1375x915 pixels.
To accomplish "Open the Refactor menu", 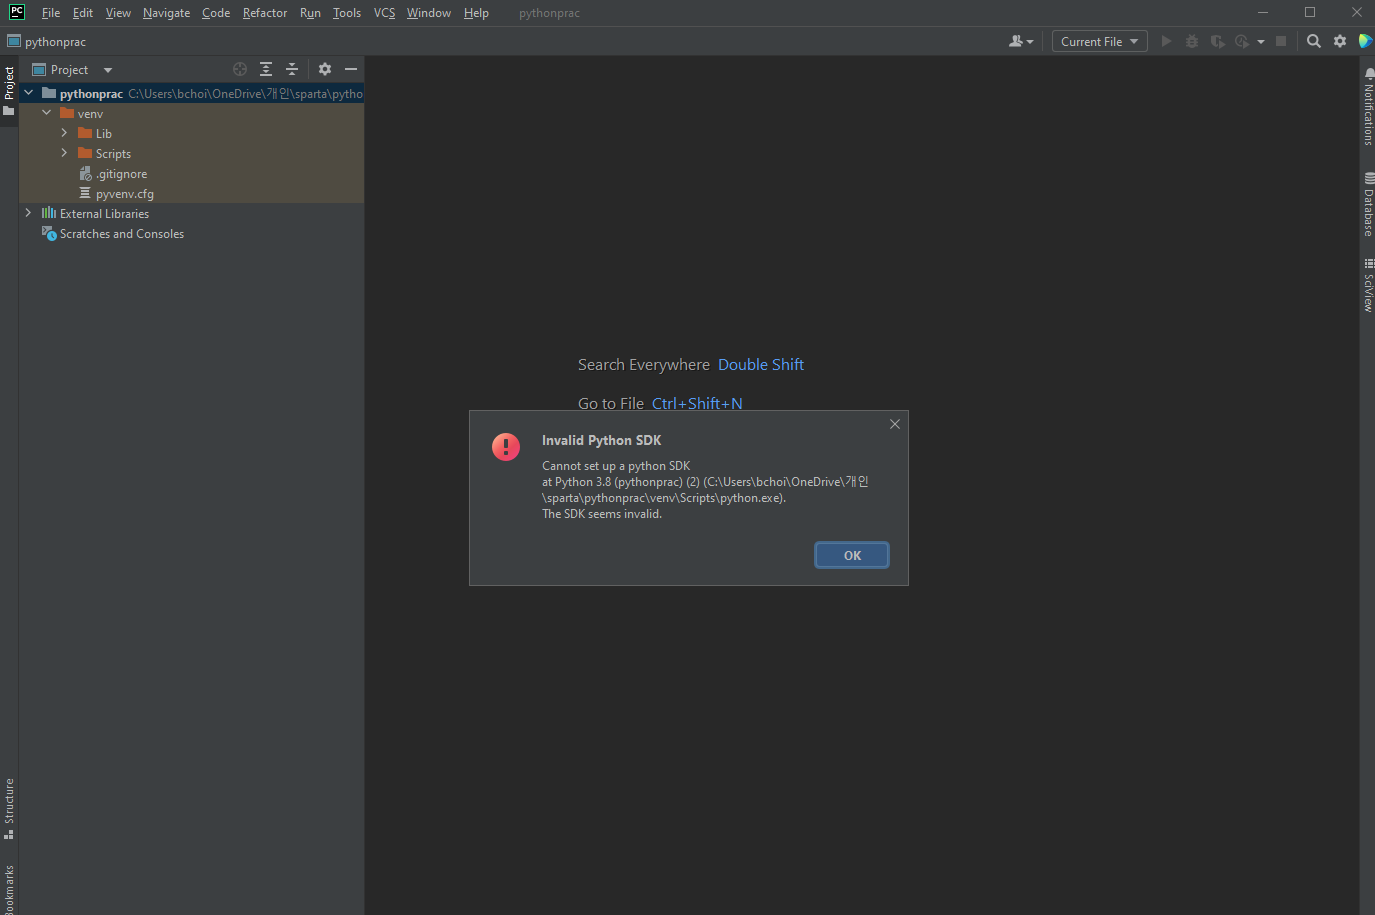I will pyautogui.click(x=265, y=13).
